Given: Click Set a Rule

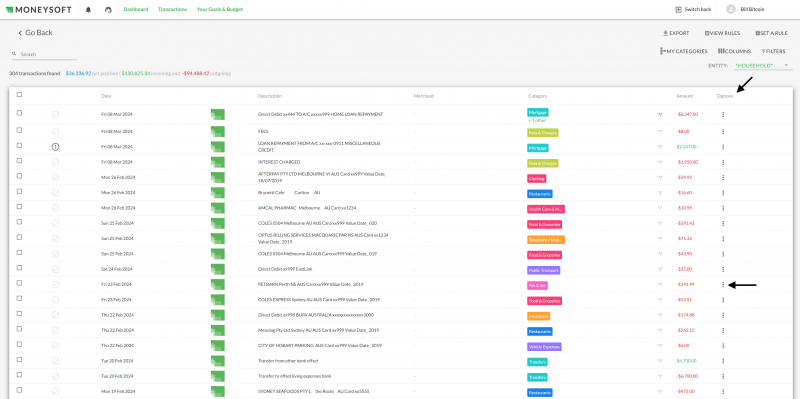Looking at the screenshot, I should 771,33.
